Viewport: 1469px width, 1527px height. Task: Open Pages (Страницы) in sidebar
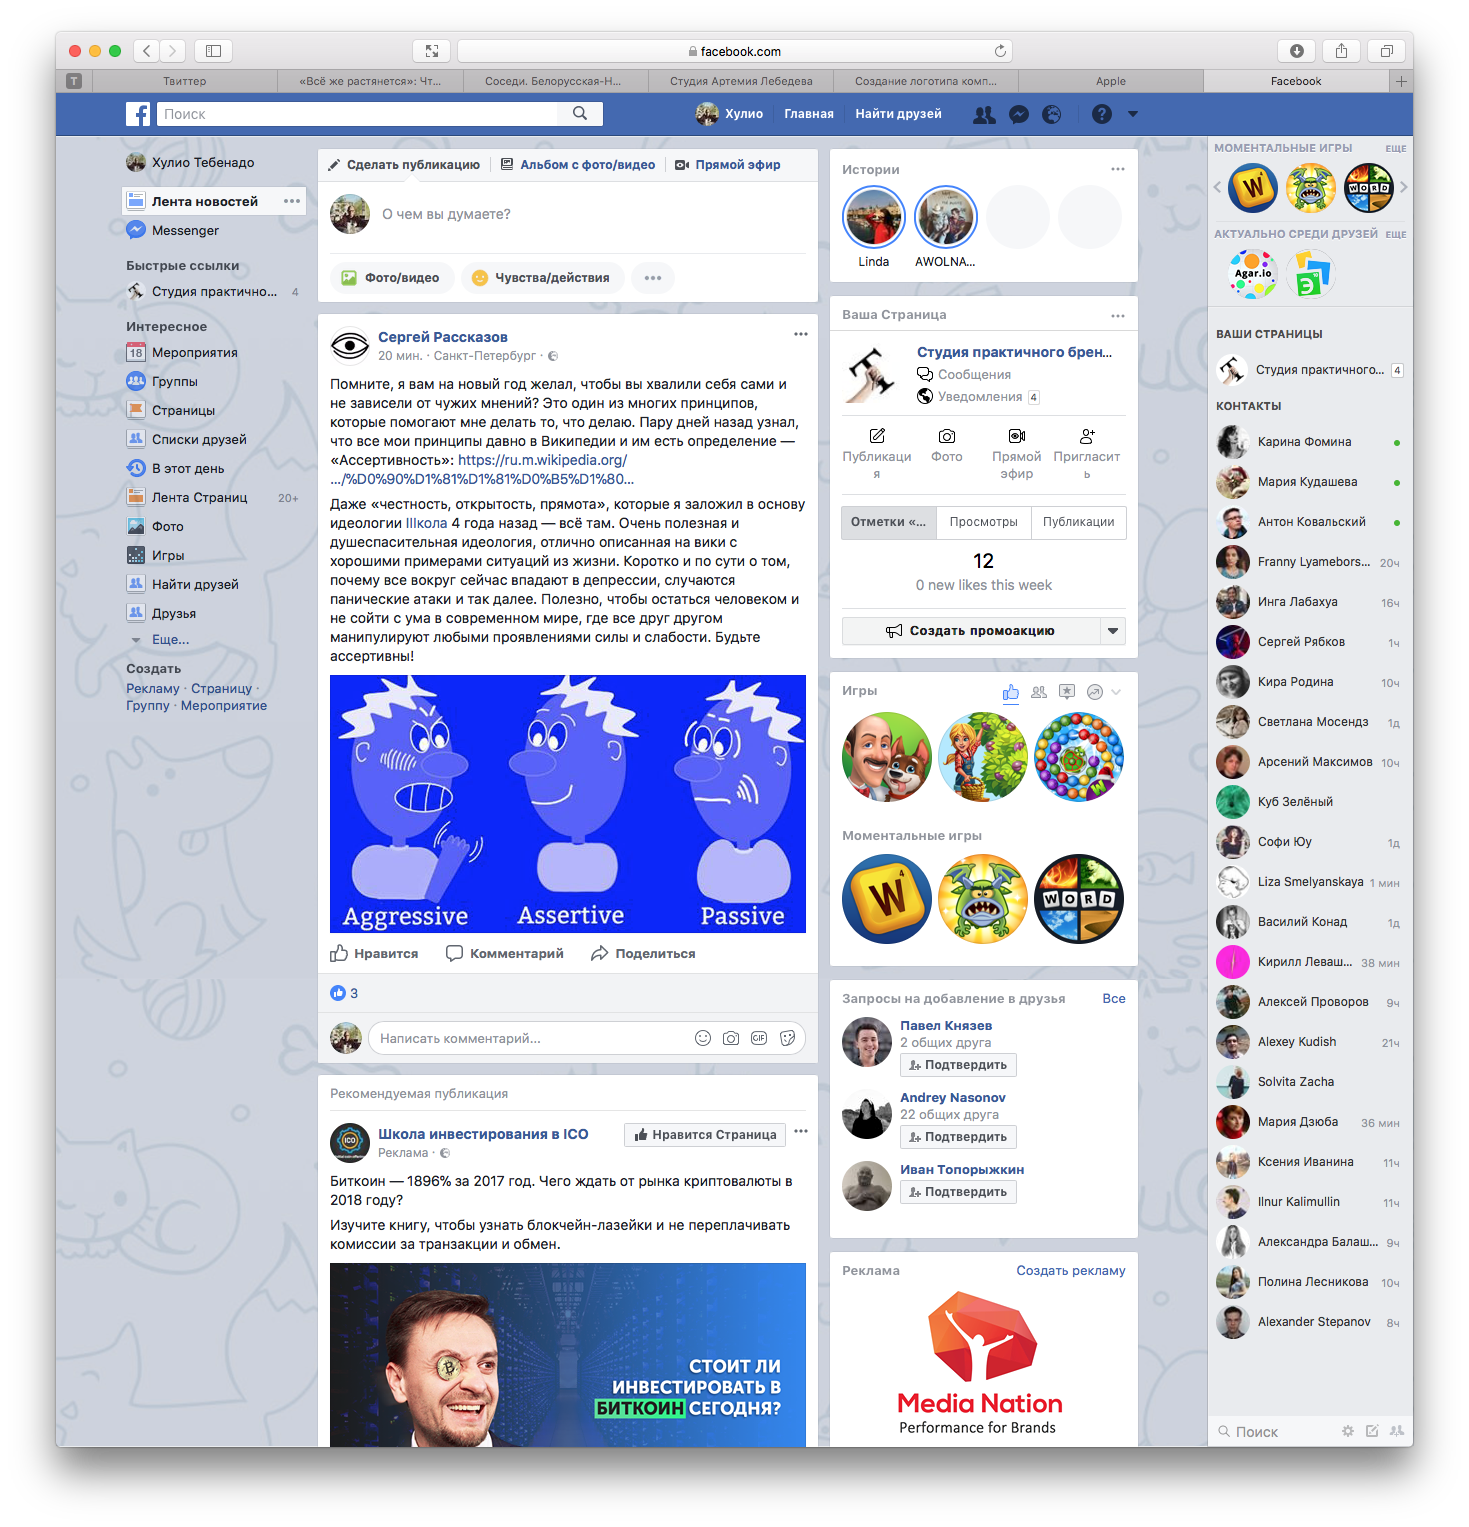coord(171,410)
